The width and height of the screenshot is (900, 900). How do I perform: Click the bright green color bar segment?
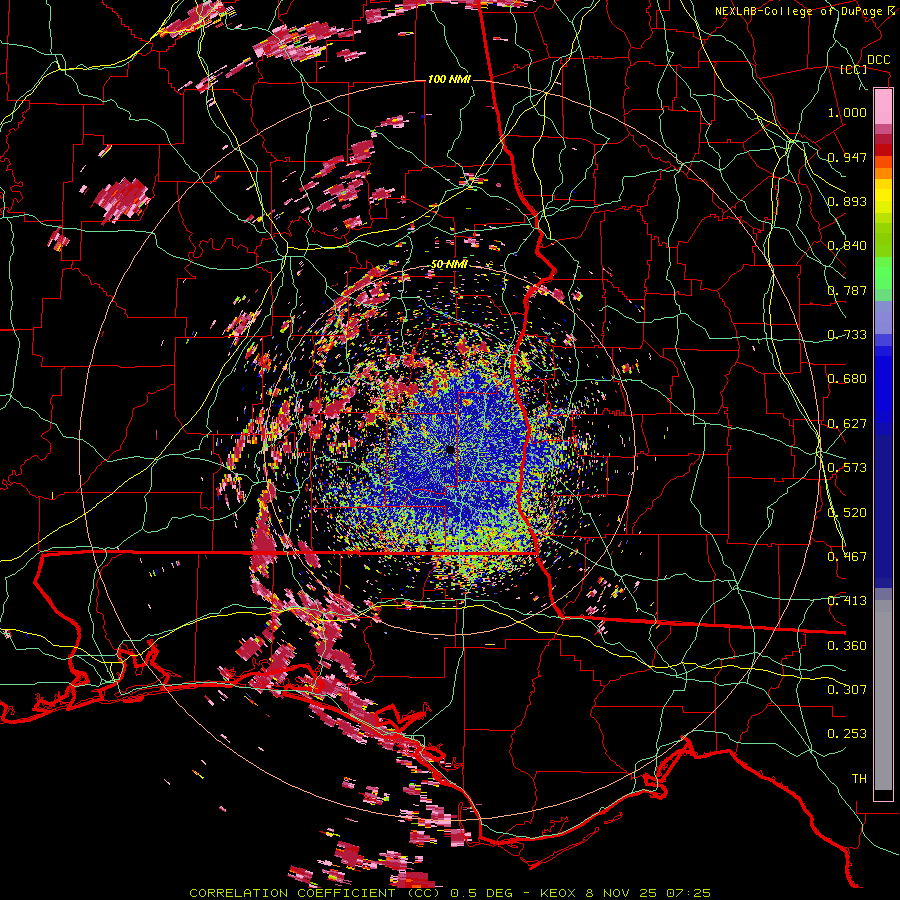pos(883,273)
